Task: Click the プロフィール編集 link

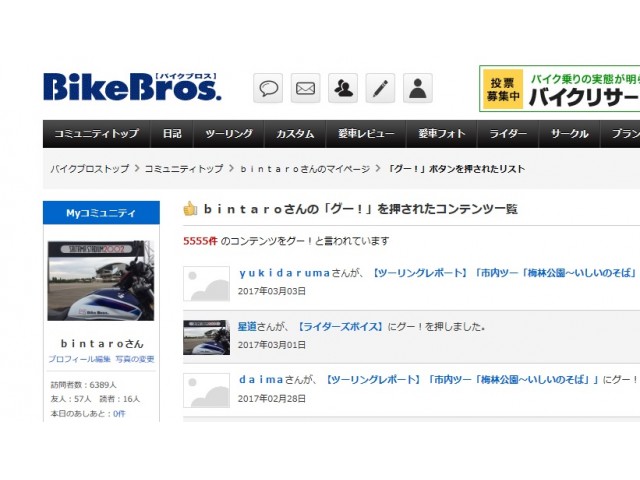Action: tap(80, 359)
